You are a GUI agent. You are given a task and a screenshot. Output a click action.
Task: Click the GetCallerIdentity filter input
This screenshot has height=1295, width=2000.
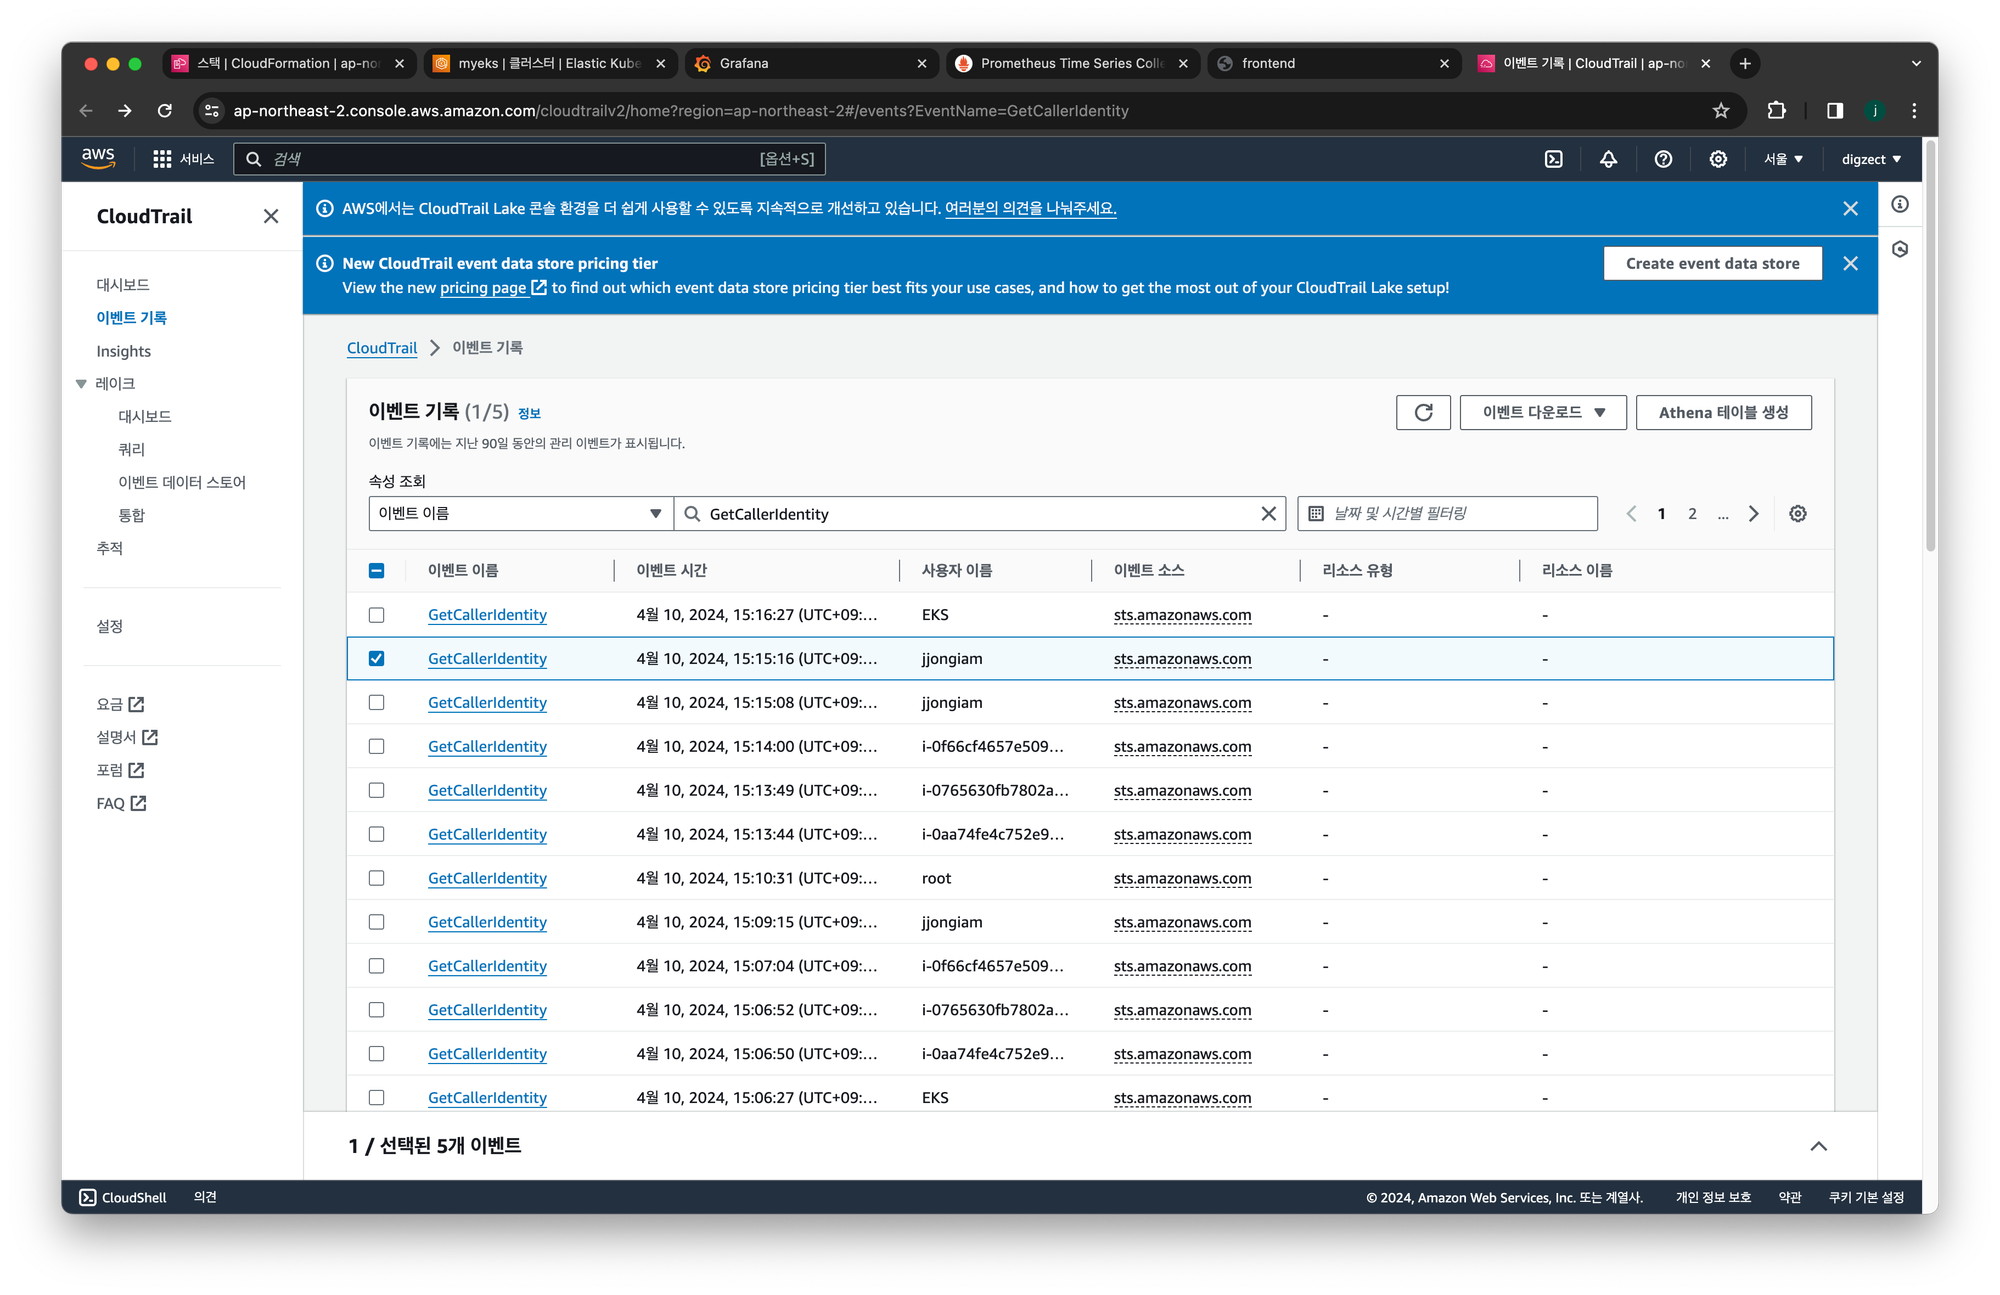point(980,513)
